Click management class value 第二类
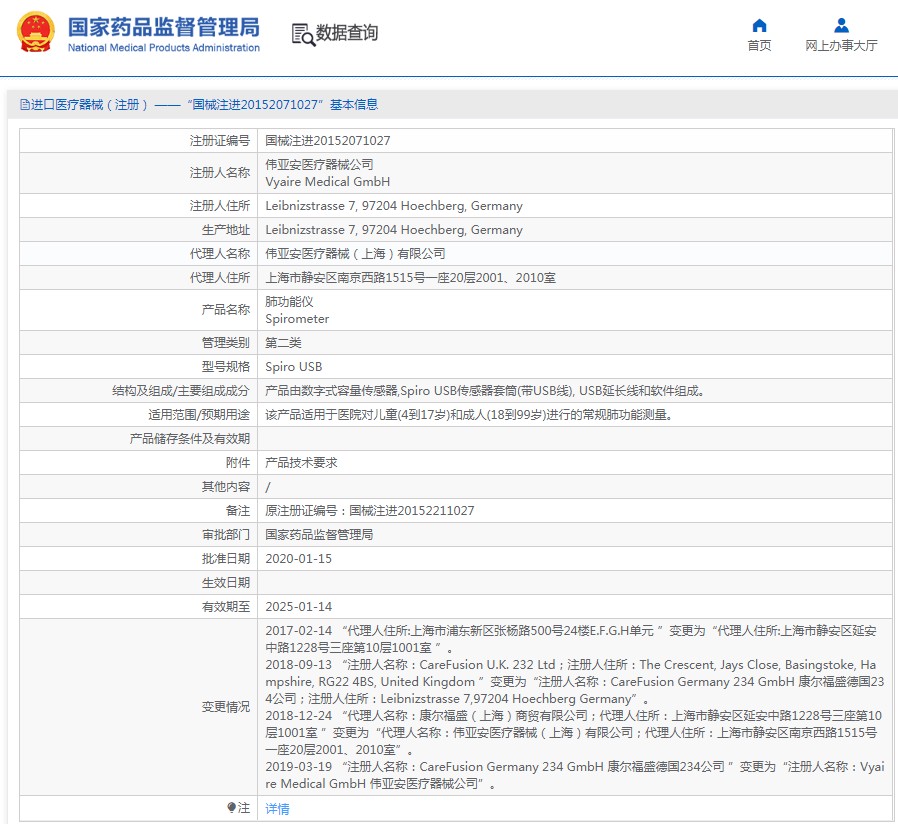This screenshot has height=824, width=898. [283, 342]
